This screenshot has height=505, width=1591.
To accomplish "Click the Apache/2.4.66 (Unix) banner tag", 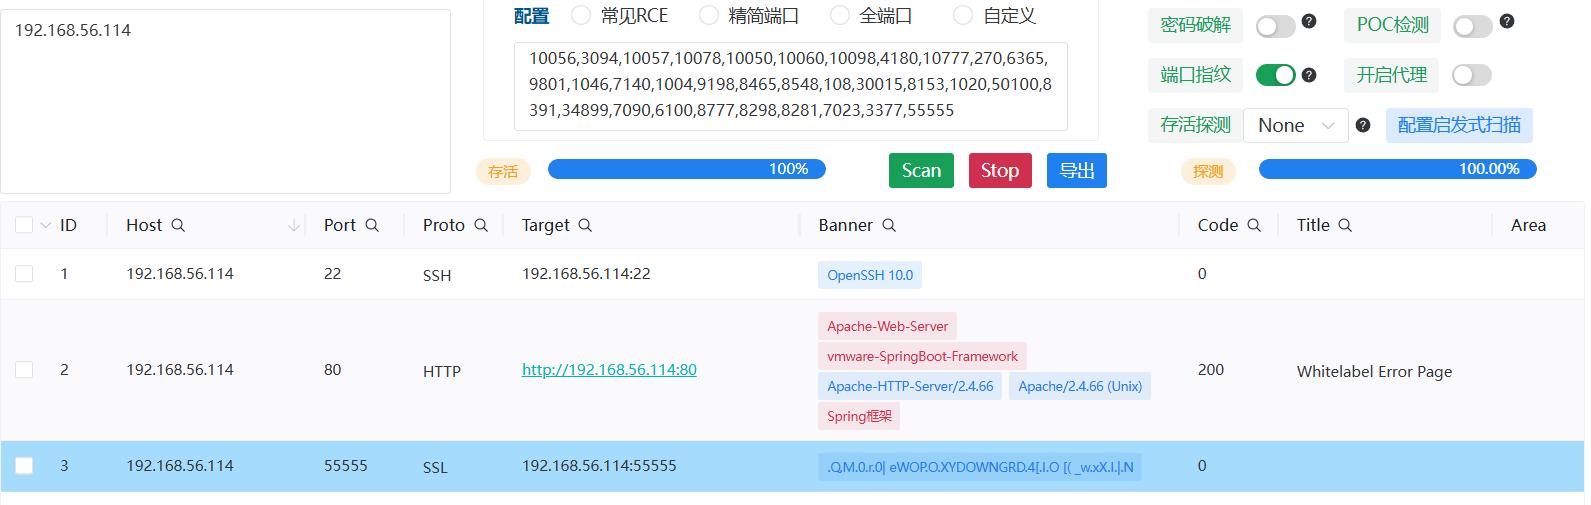I will (1080, 386).
